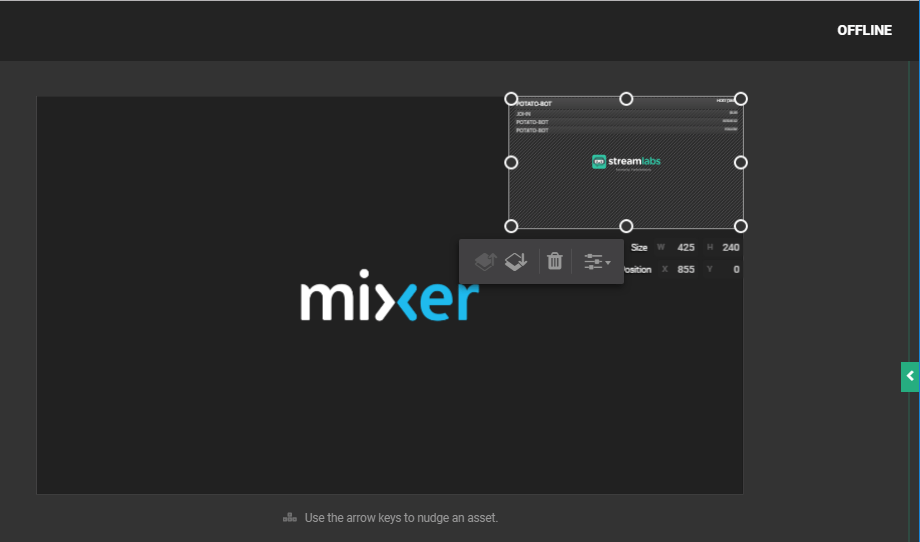Click the OFFLINE status label
The image size is (920, 542).
[864, 31]
